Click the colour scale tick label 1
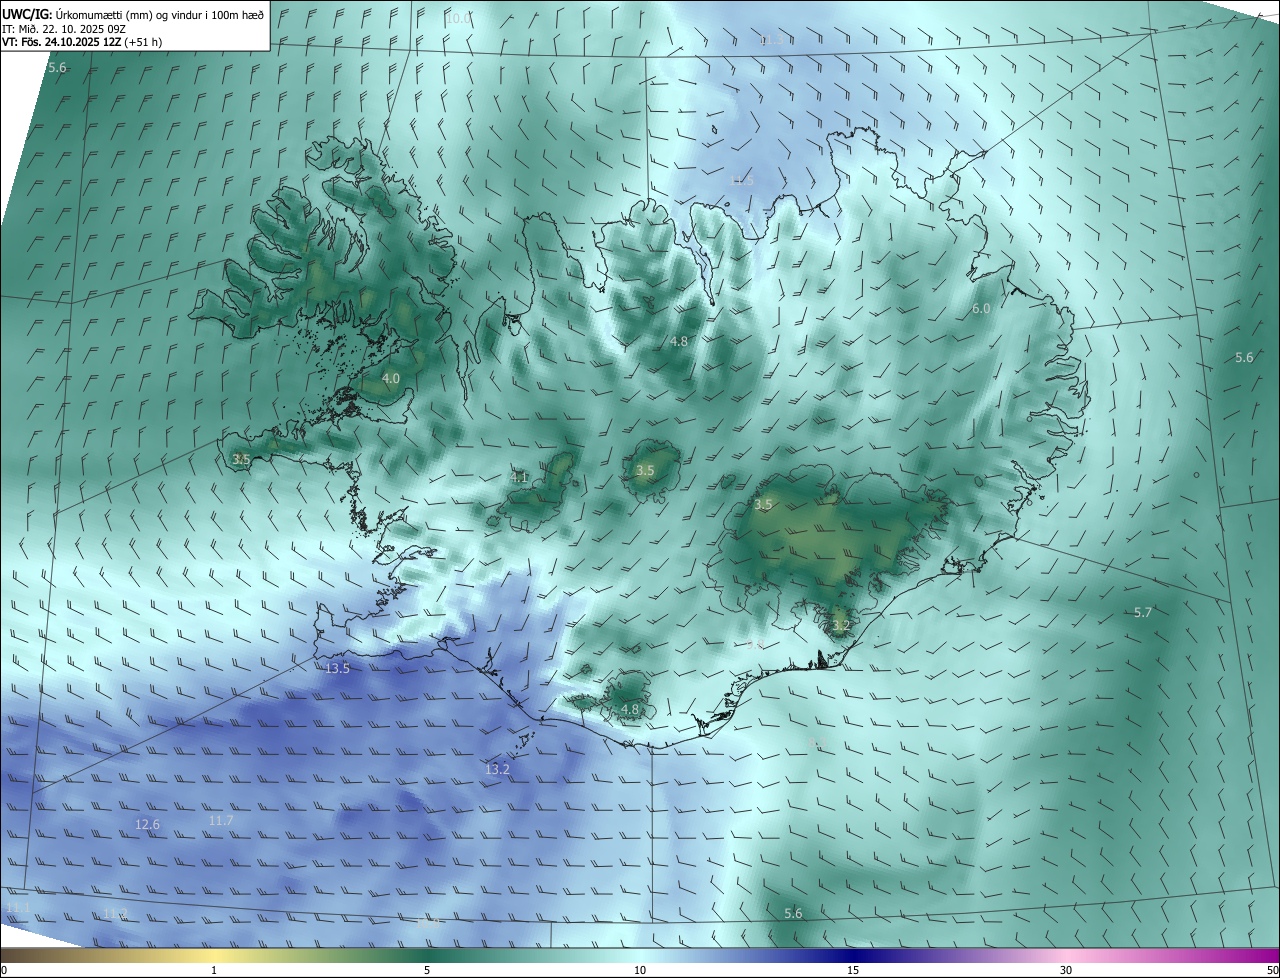 coord(214,970)
